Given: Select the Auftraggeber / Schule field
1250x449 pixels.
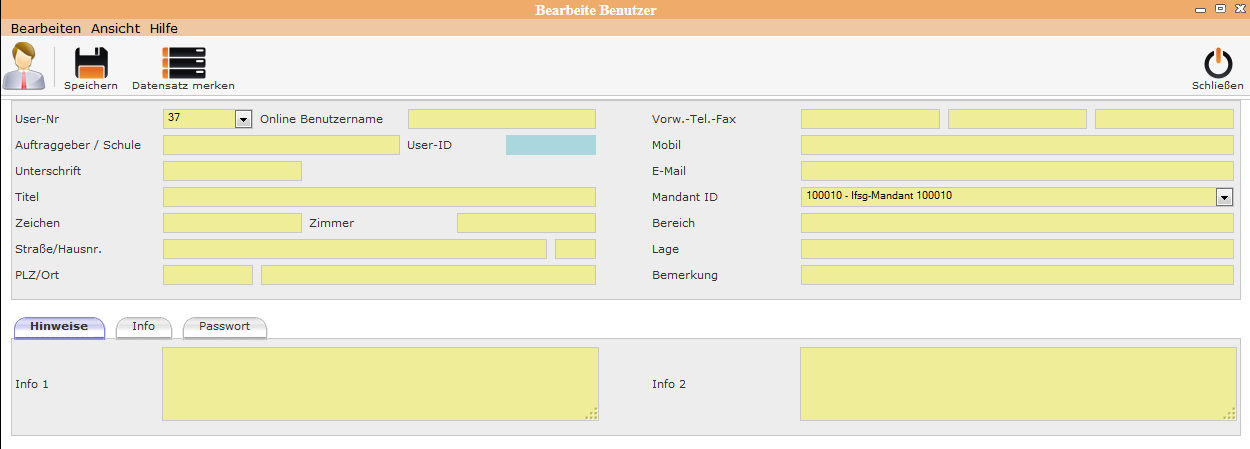Looking at the screenshot, I should coord(280,145).
